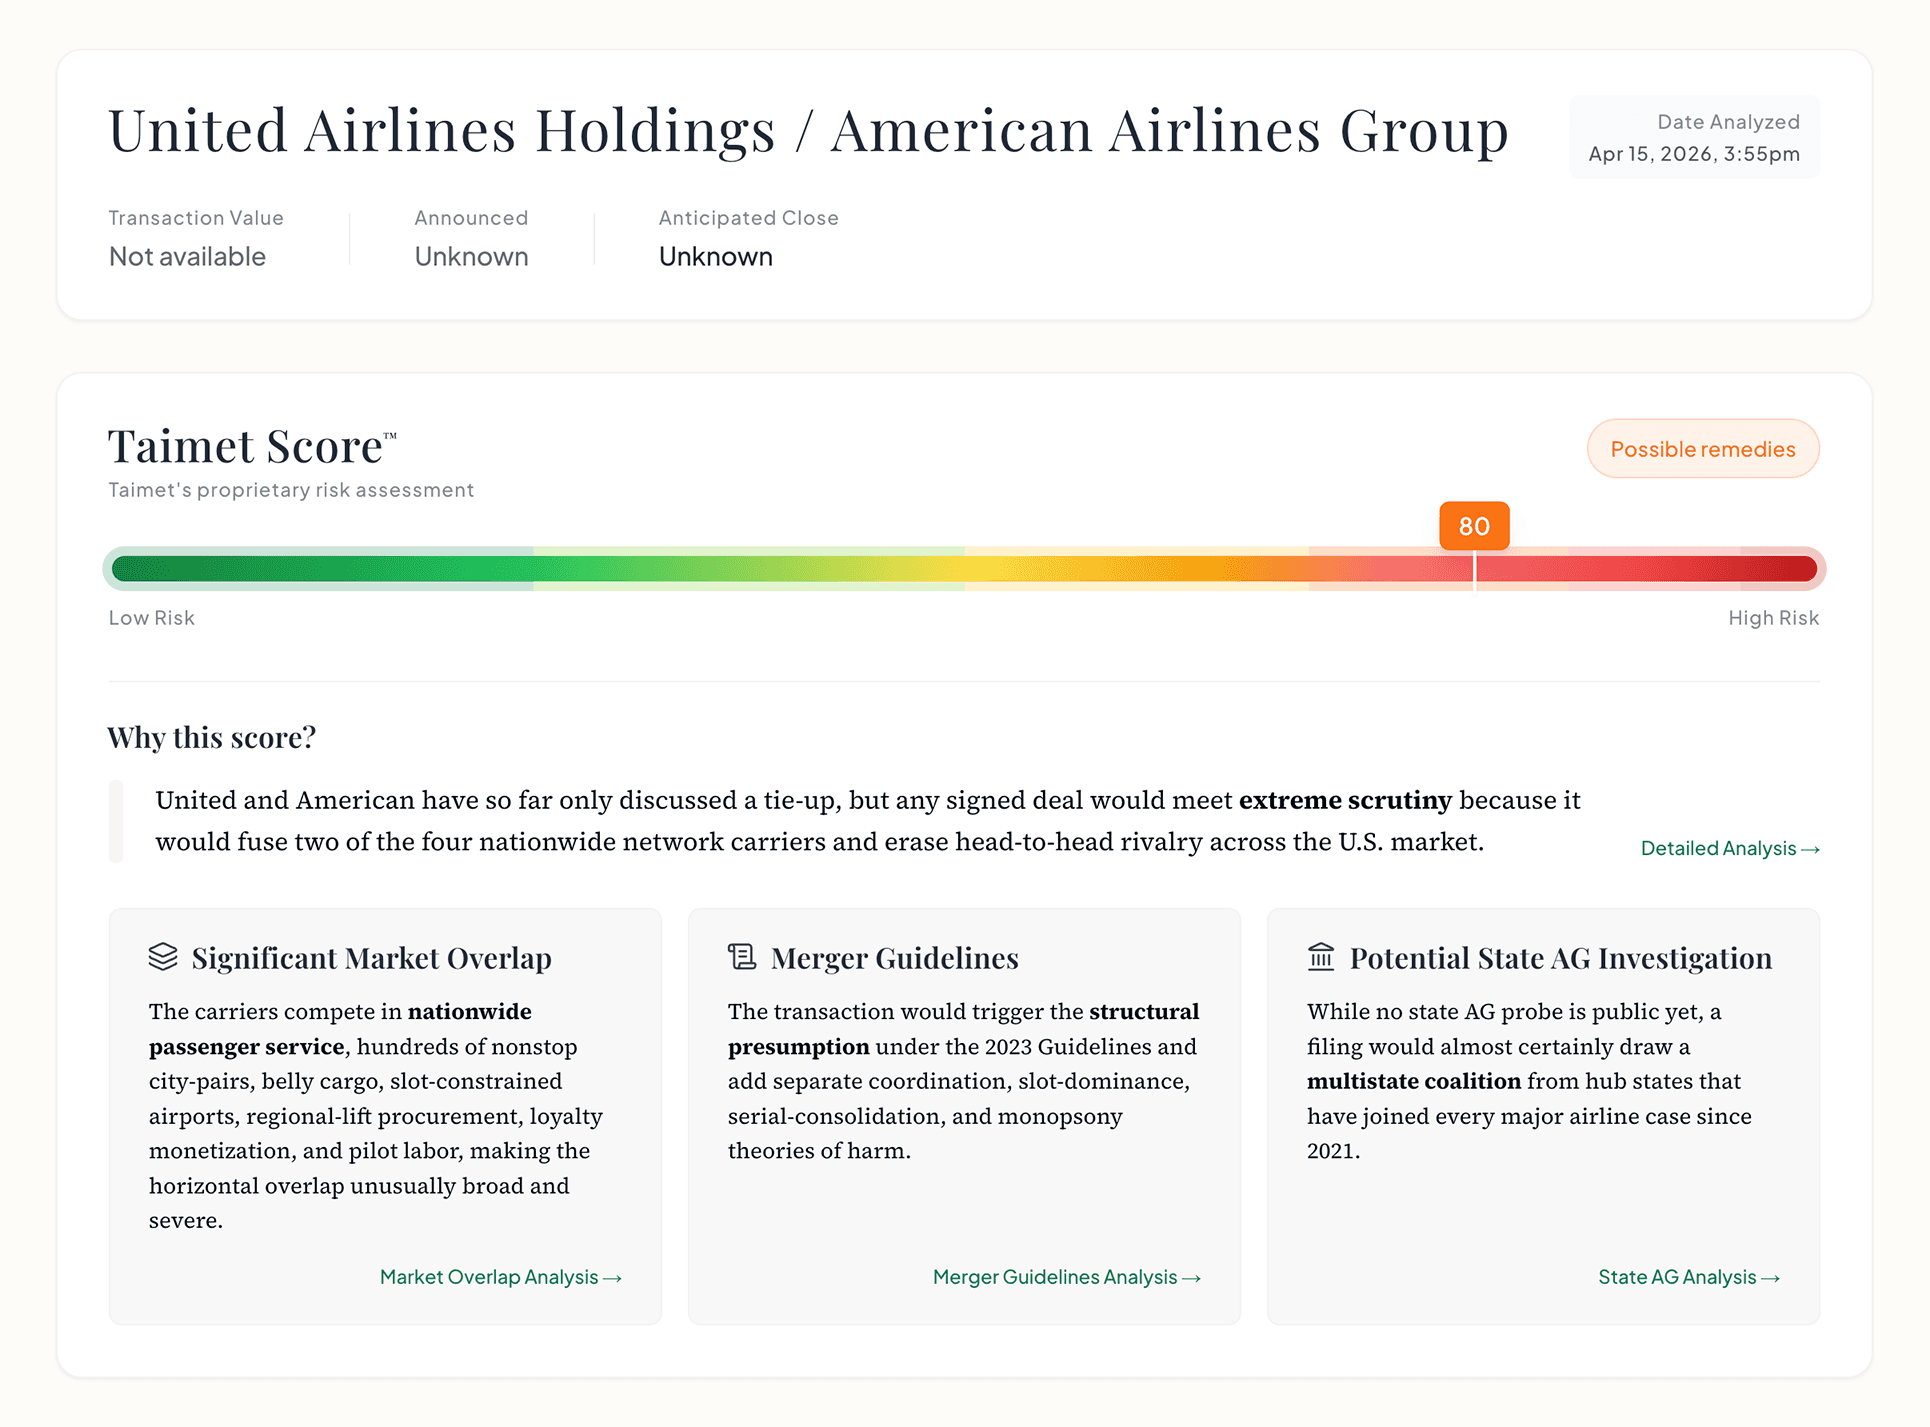Click the 'Low Risk' label
1930x1427 pixels.
(152, 618)
